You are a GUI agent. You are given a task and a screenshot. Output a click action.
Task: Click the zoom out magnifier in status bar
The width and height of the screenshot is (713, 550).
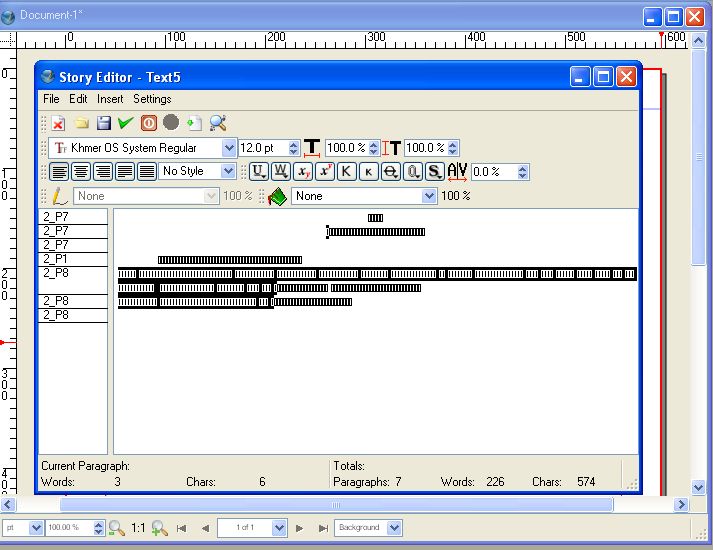(116, 527)
